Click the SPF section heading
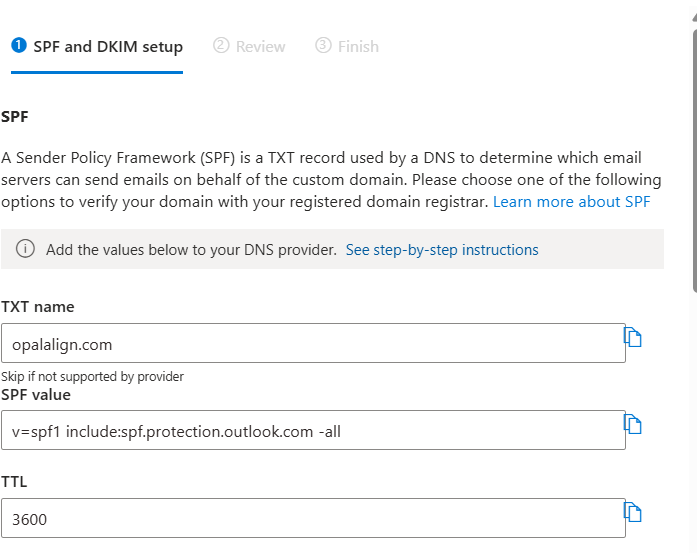The image size is (697, 553). [x=15, y=117]
